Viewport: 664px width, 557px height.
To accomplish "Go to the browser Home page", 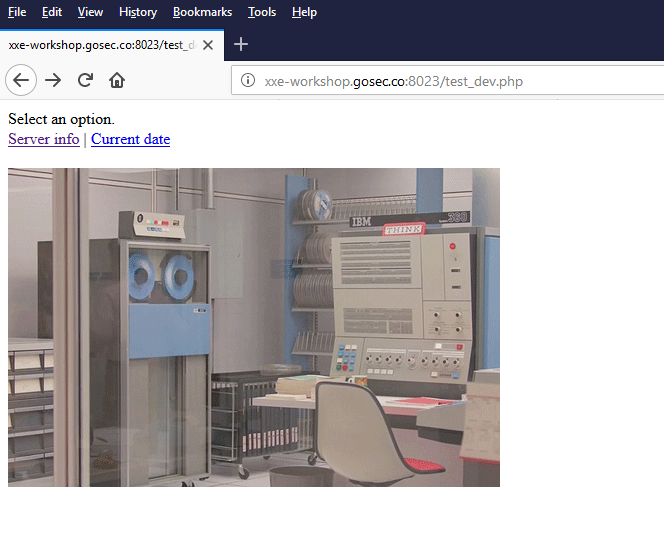I will [x=117, y=81].
